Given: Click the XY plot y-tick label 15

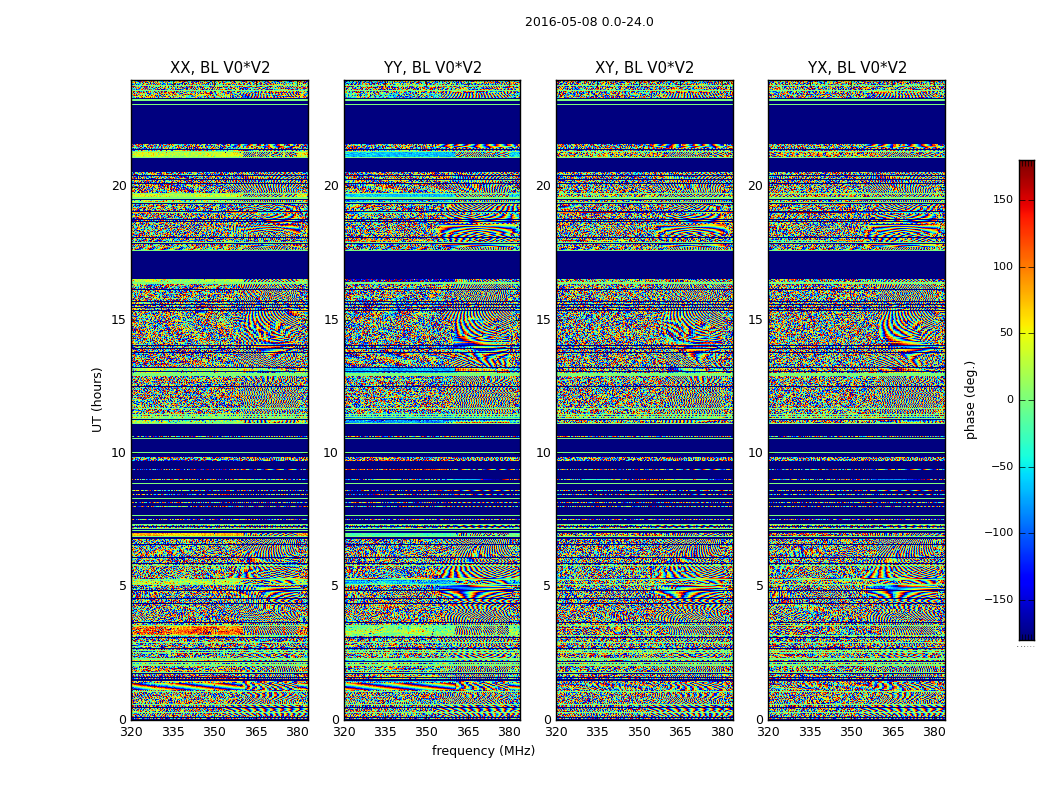Looking at the screenshot, I should click(543, 319).
